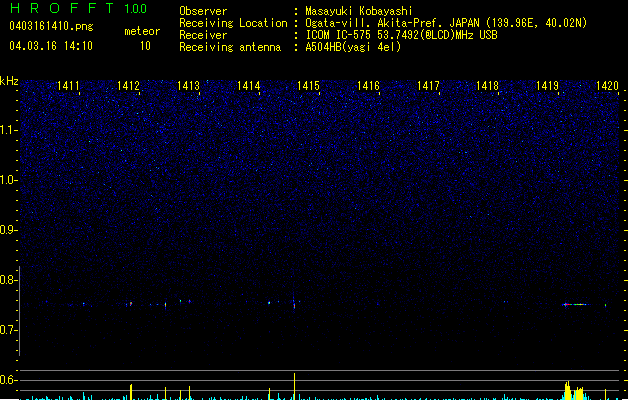Click the 1.1 kHz frequency axis label

click(8, 130)
